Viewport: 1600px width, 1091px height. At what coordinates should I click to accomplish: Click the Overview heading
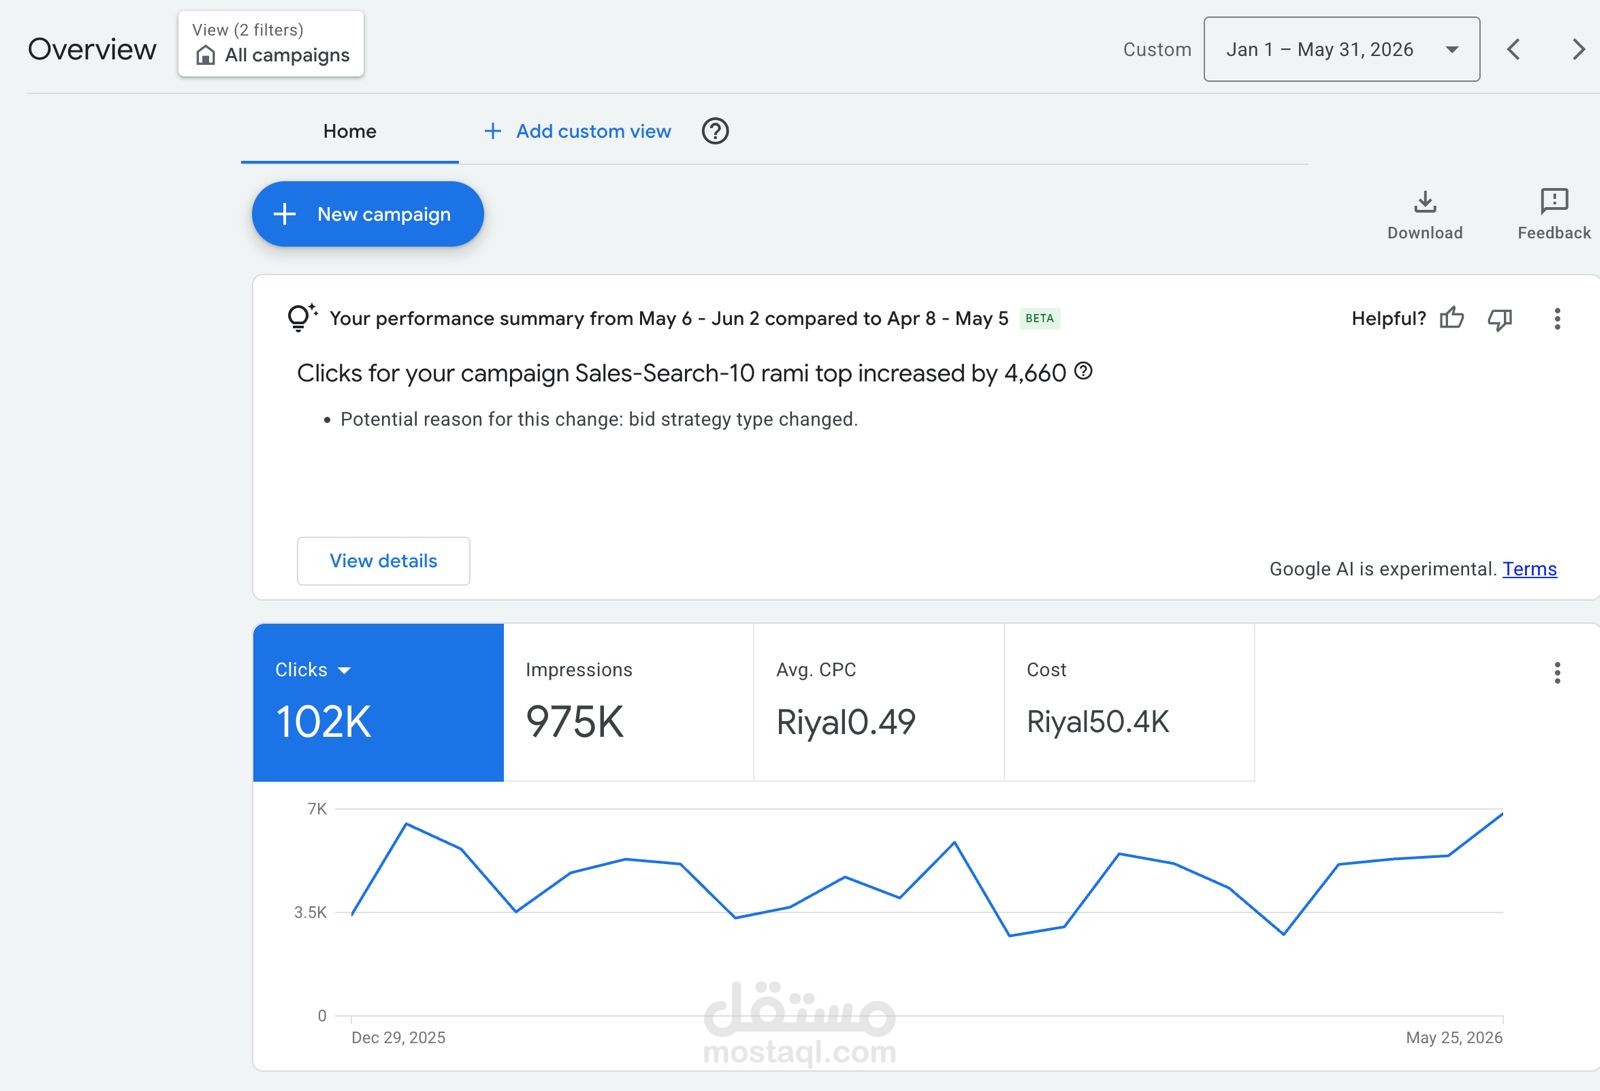pos(92,49)
